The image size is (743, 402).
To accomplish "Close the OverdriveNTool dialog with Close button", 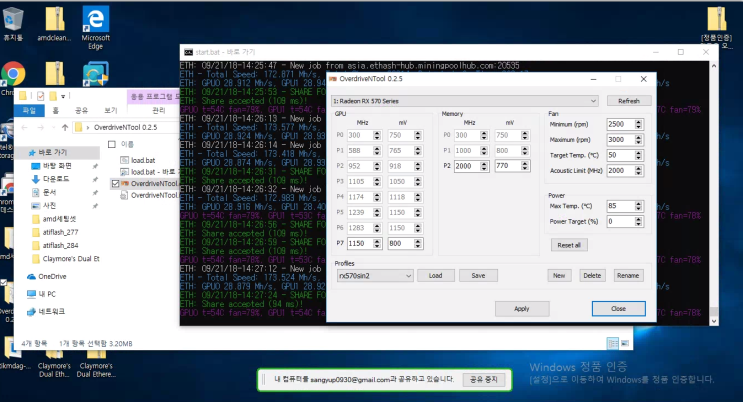I will tap(618, 309).
